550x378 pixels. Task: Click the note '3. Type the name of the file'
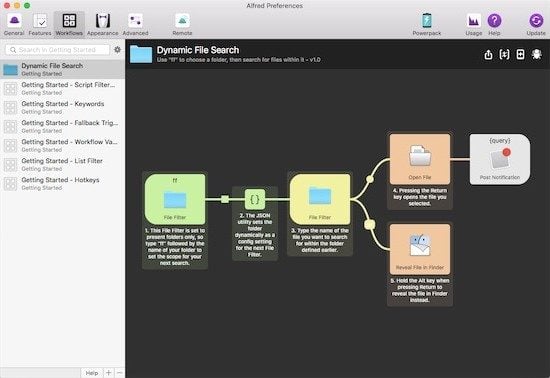click(x=320, y=241)
